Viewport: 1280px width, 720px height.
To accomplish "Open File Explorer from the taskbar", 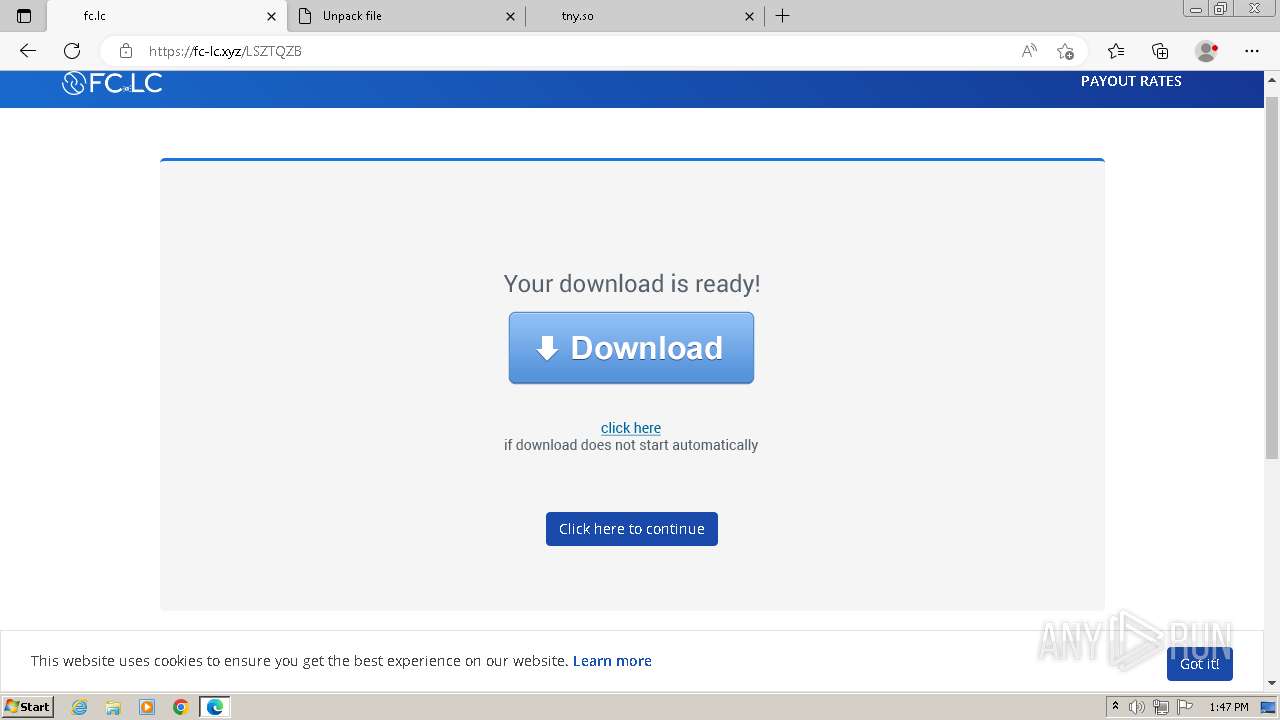I will coord(113,707).
